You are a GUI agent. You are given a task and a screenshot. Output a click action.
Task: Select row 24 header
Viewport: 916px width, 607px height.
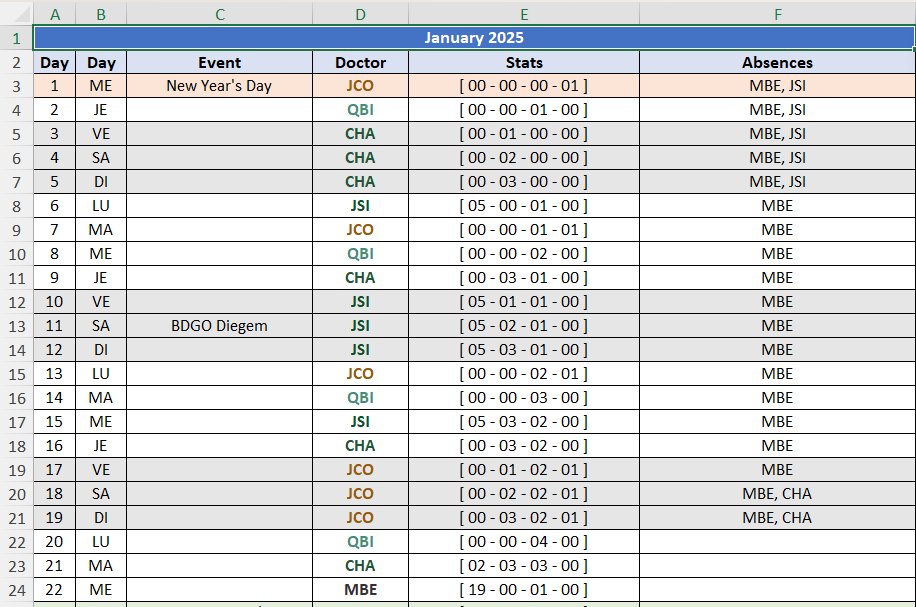click(16, 590)
